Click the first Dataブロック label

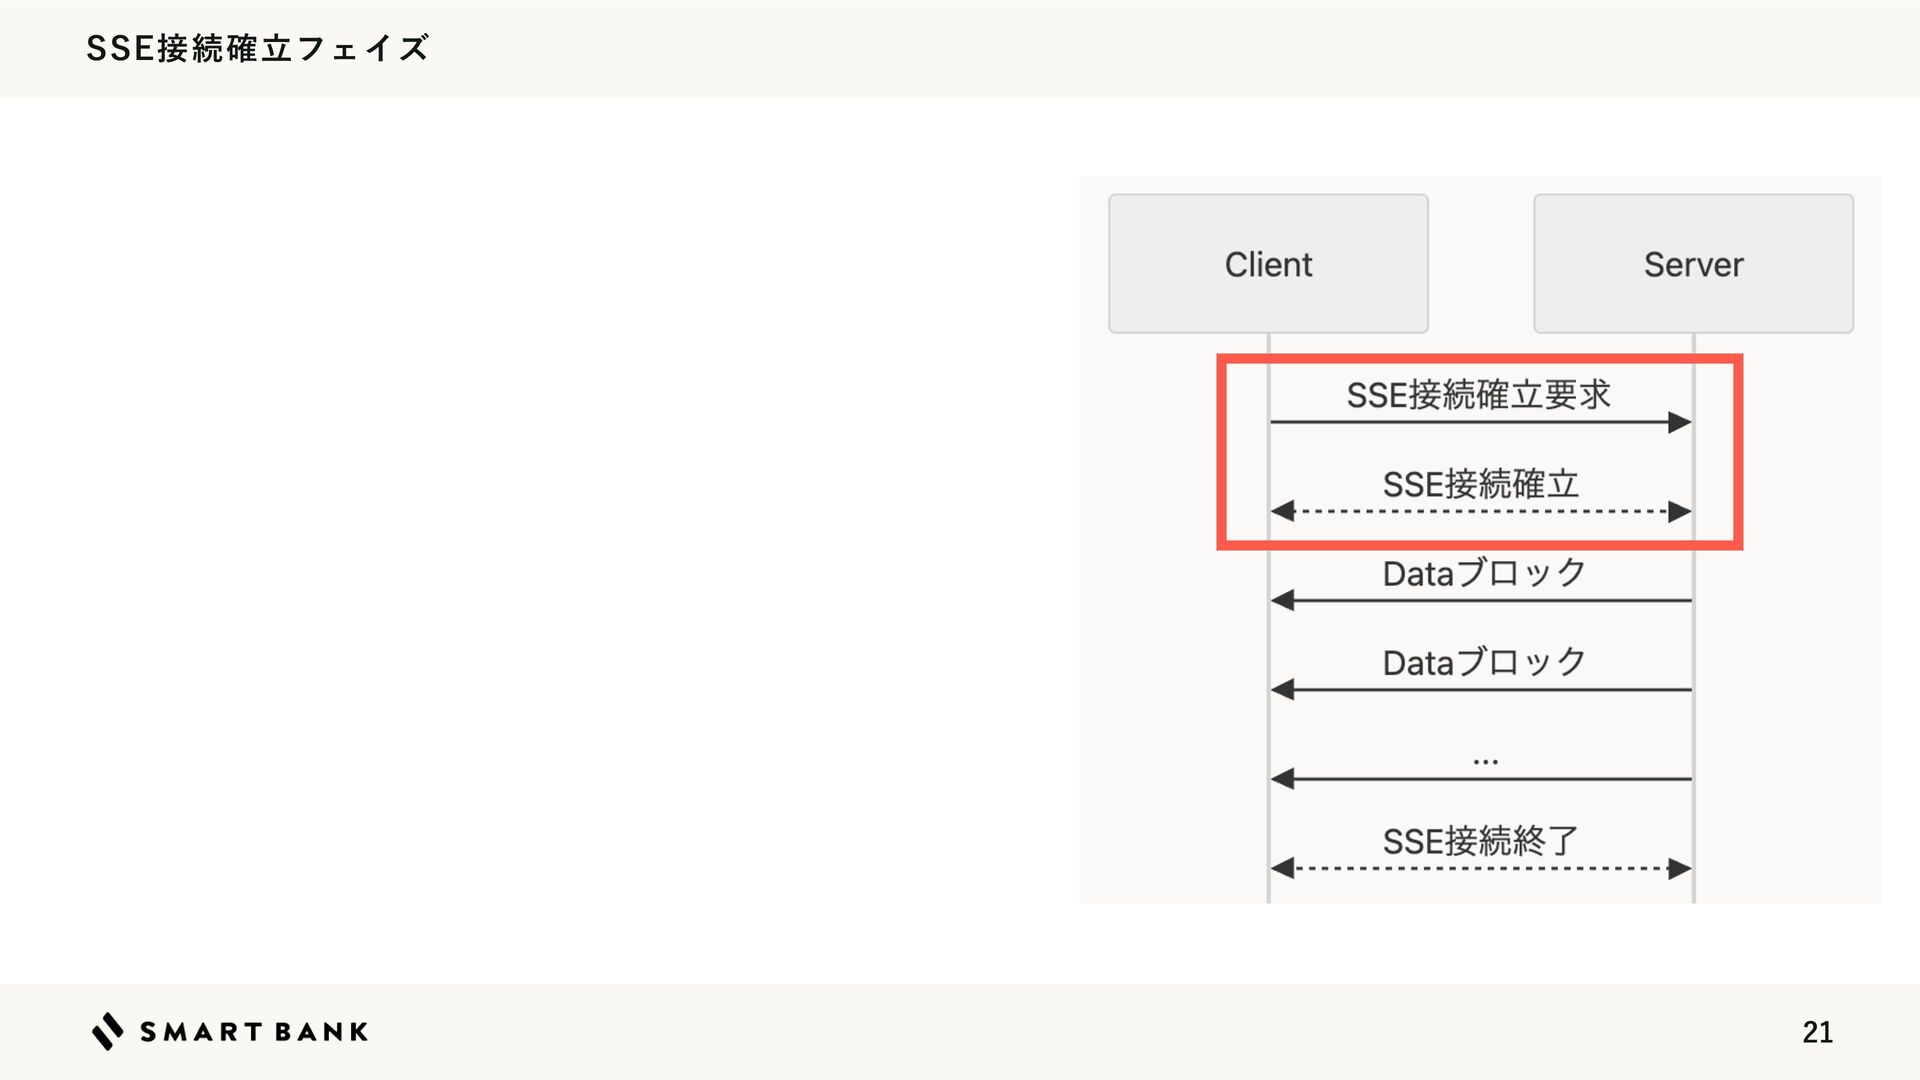(x=1484, y=574)
